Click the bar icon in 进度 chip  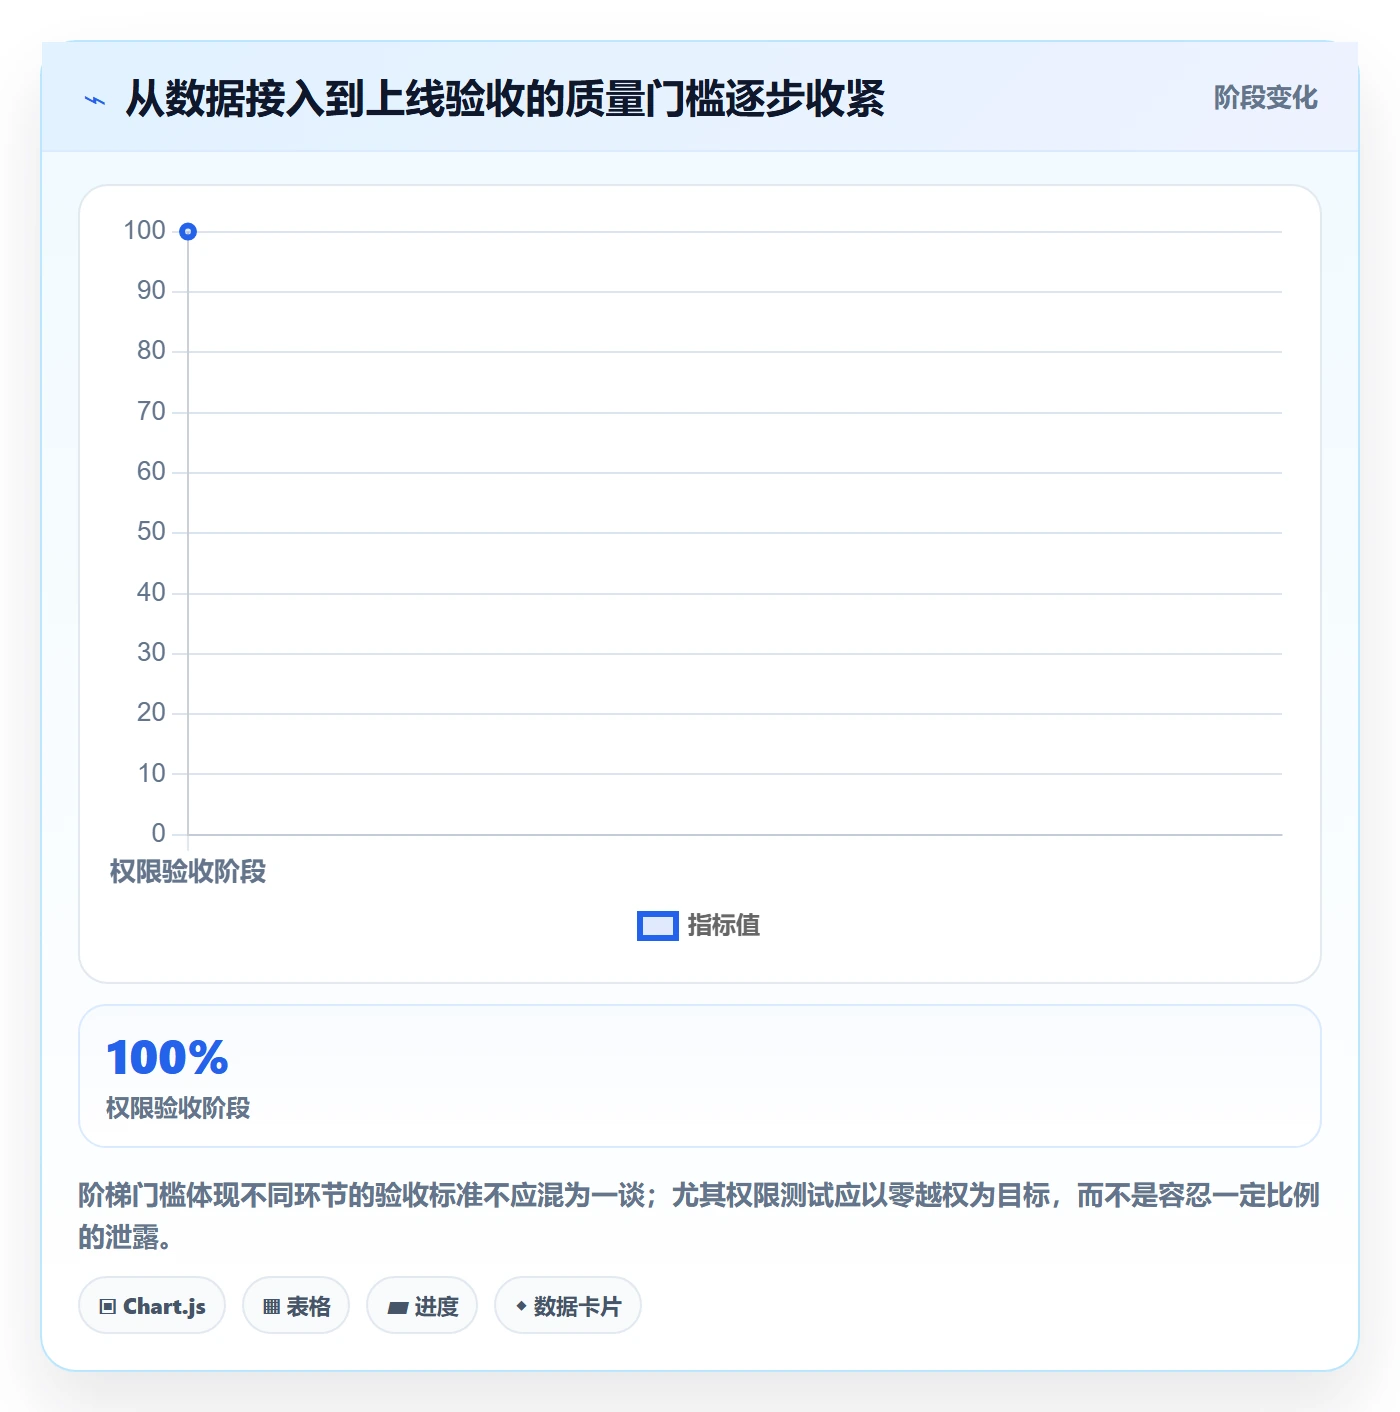398,1307
